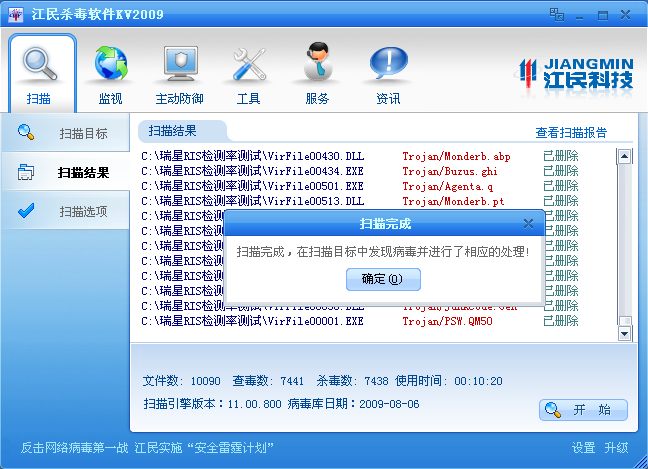This screenshot has width=648, height=469.
Task: Click the scroll down arrow in results list
Action: pyautogui.click(x=624, y=333)
